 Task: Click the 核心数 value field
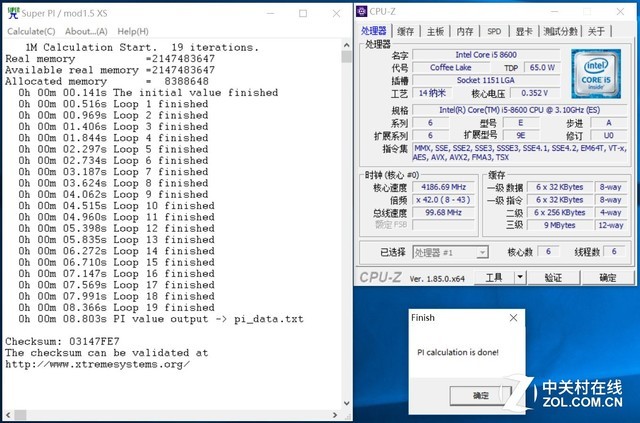pyautogui.click(x=548, y=252)
